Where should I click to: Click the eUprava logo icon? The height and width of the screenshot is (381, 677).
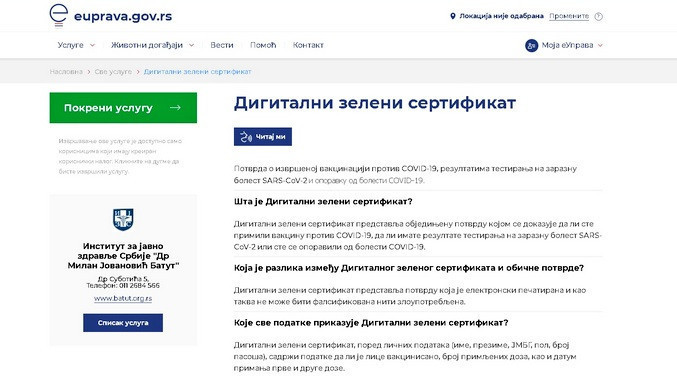[59, 16]
